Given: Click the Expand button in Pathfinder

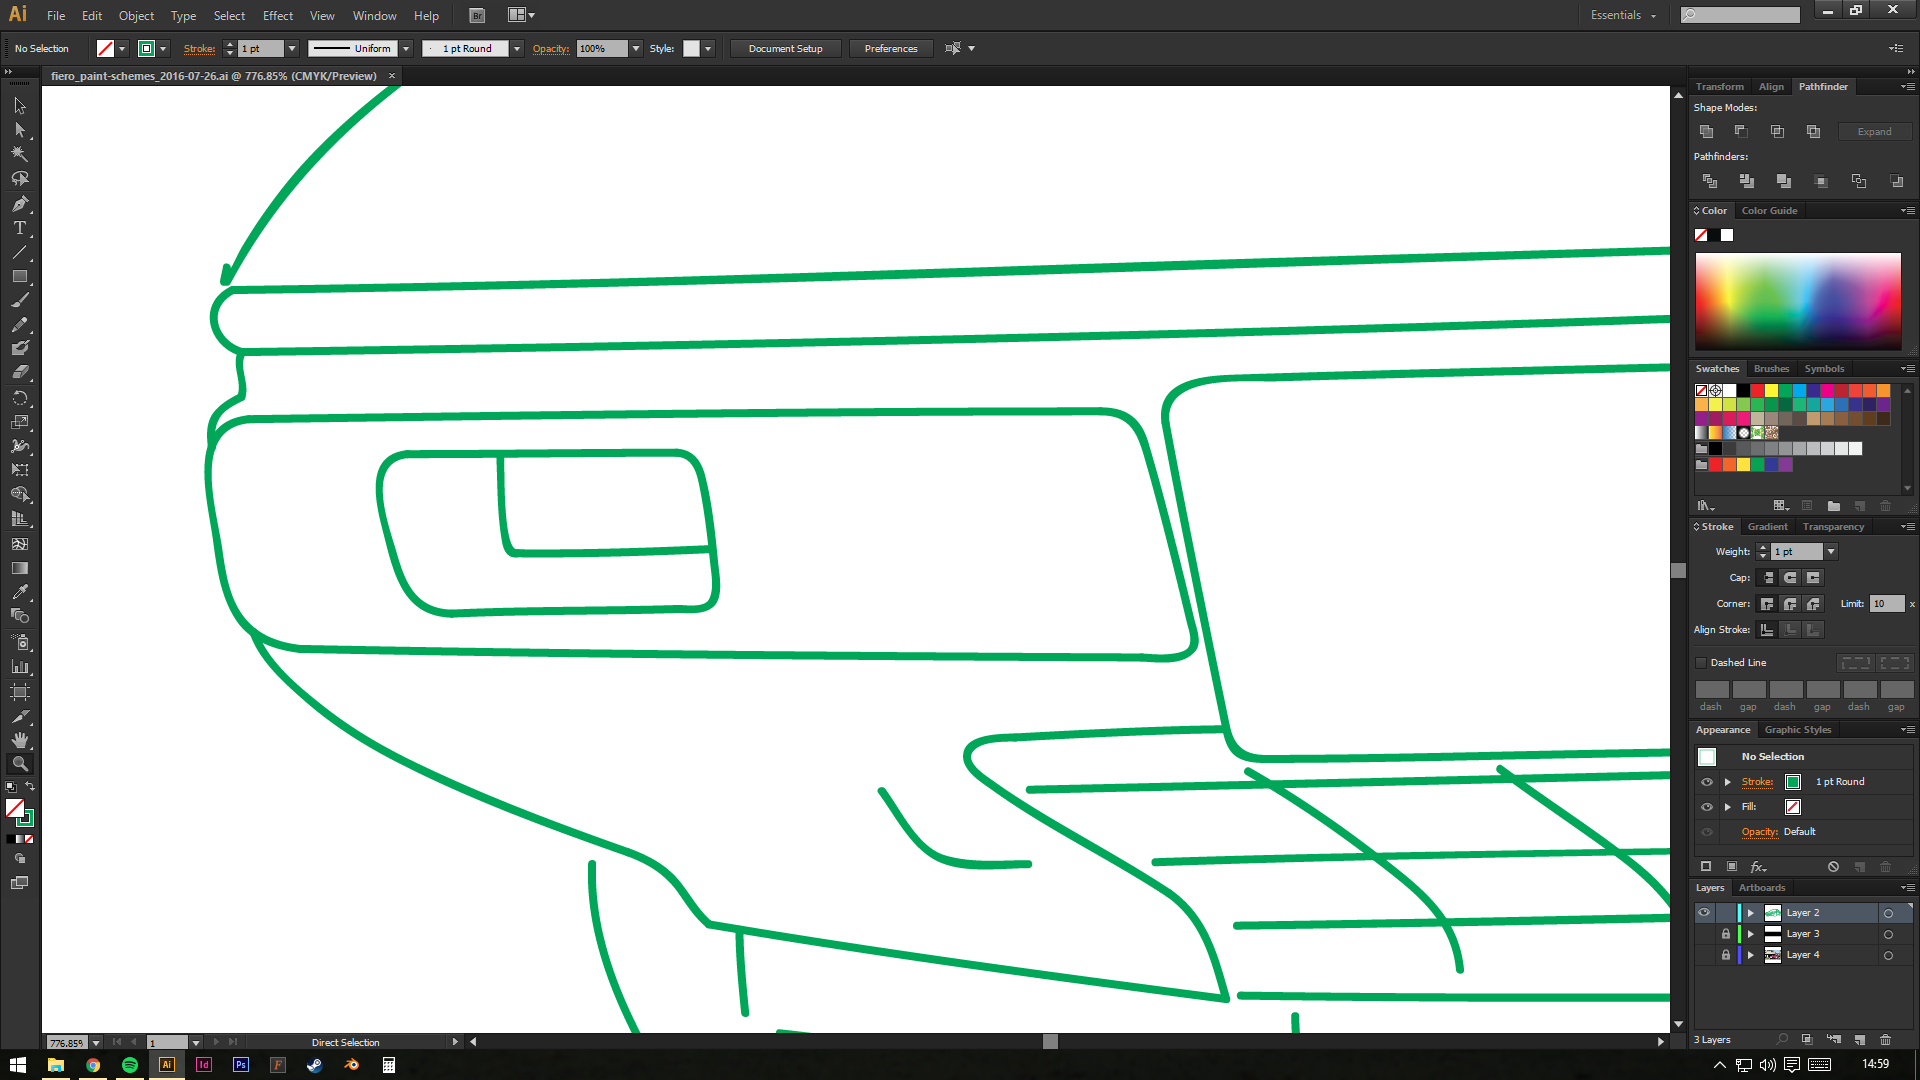Looking at the screenshot, I should tap(1874, 132).
